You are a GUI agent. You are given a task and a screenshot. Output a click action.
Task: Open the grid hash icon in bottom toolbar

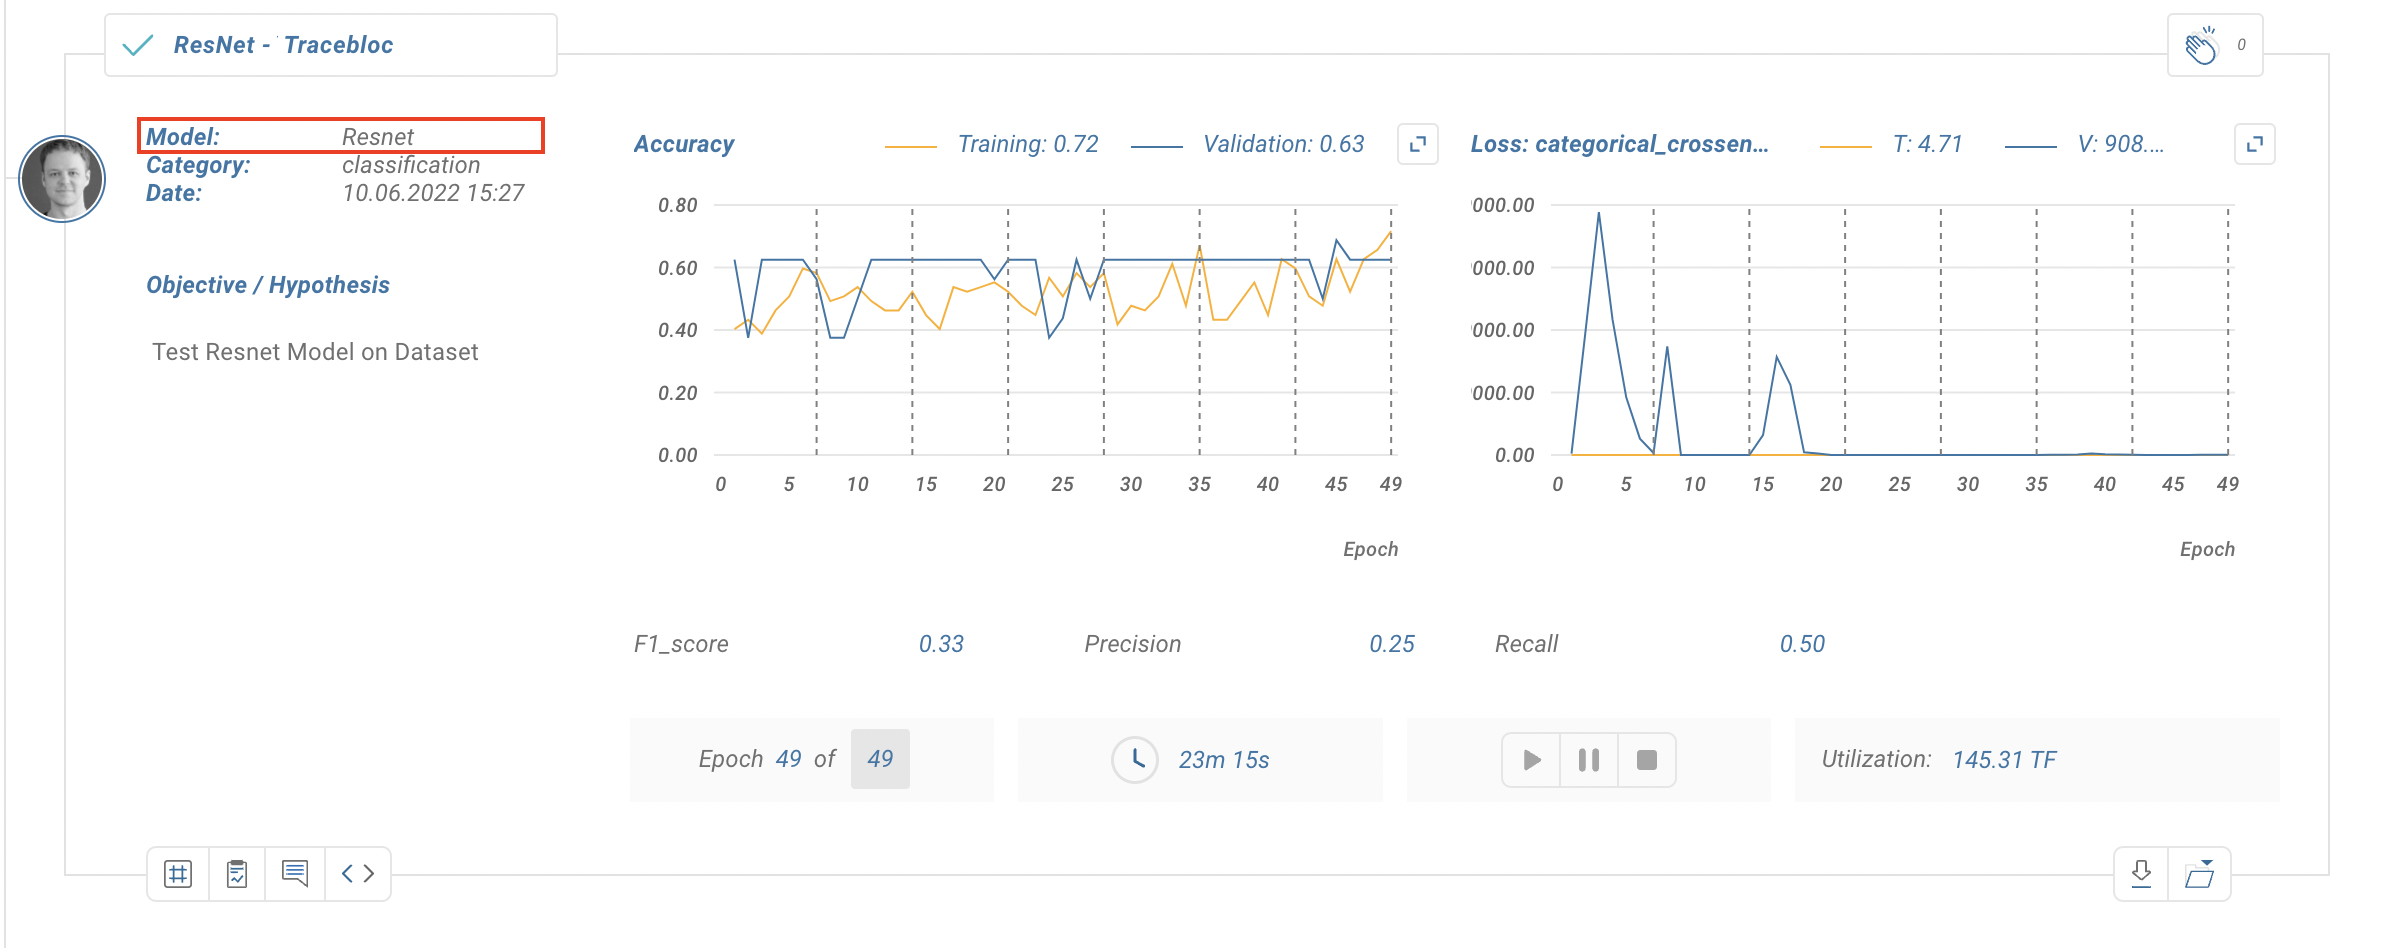pyautogui.click(x=178, y=874)
